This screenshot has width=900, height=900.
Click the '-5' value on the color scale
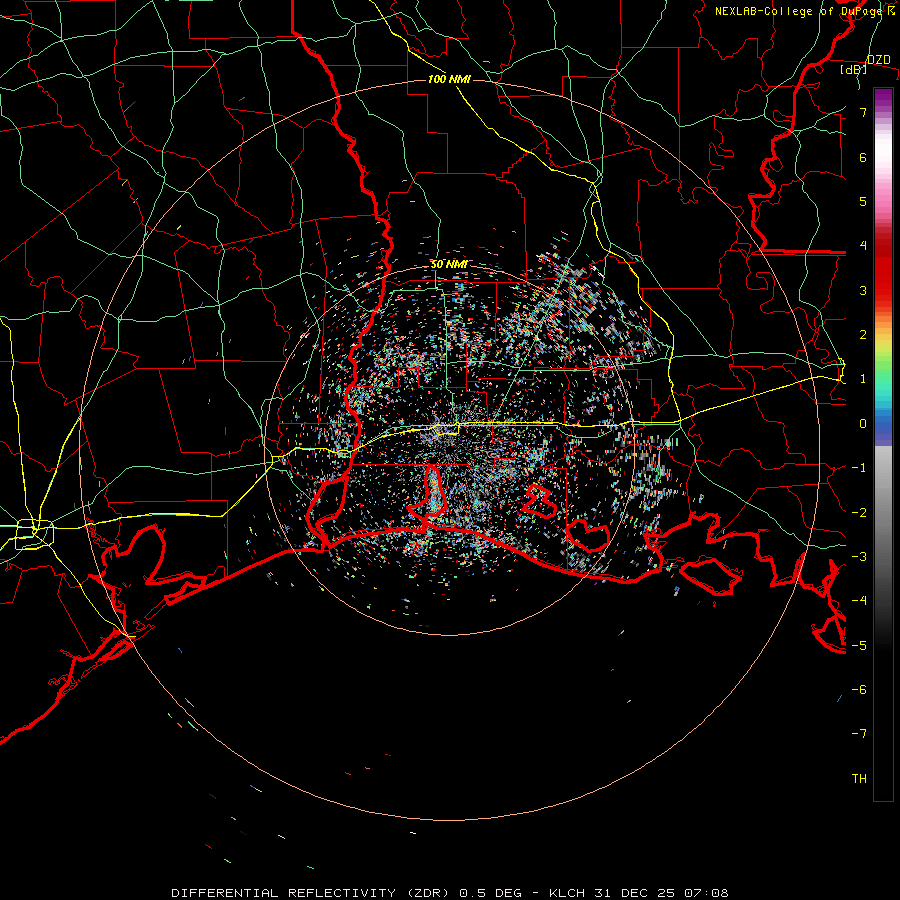[x=859, y=646]
